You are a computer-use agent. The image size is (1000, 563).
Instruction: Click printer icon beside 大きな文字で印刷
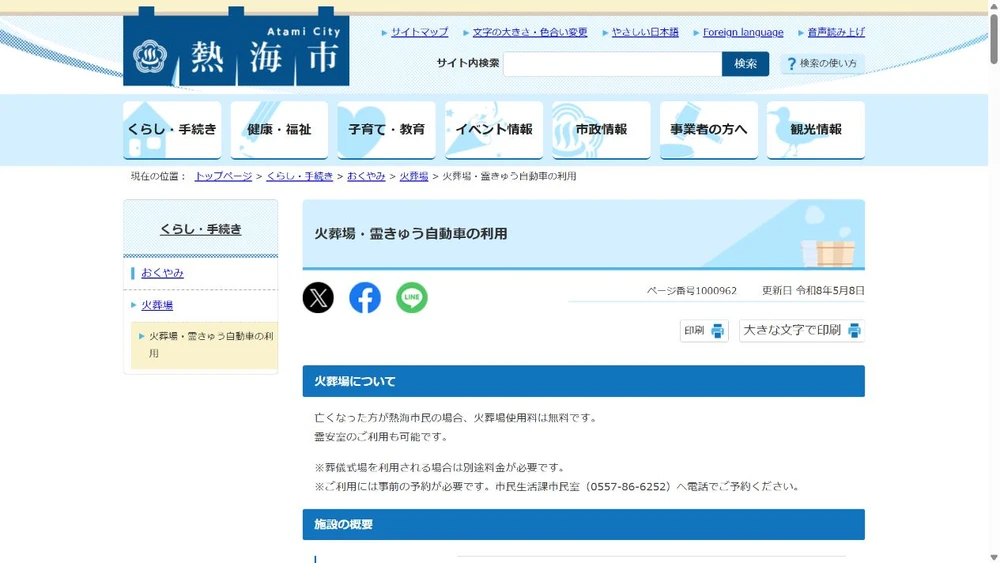point(854,330)
